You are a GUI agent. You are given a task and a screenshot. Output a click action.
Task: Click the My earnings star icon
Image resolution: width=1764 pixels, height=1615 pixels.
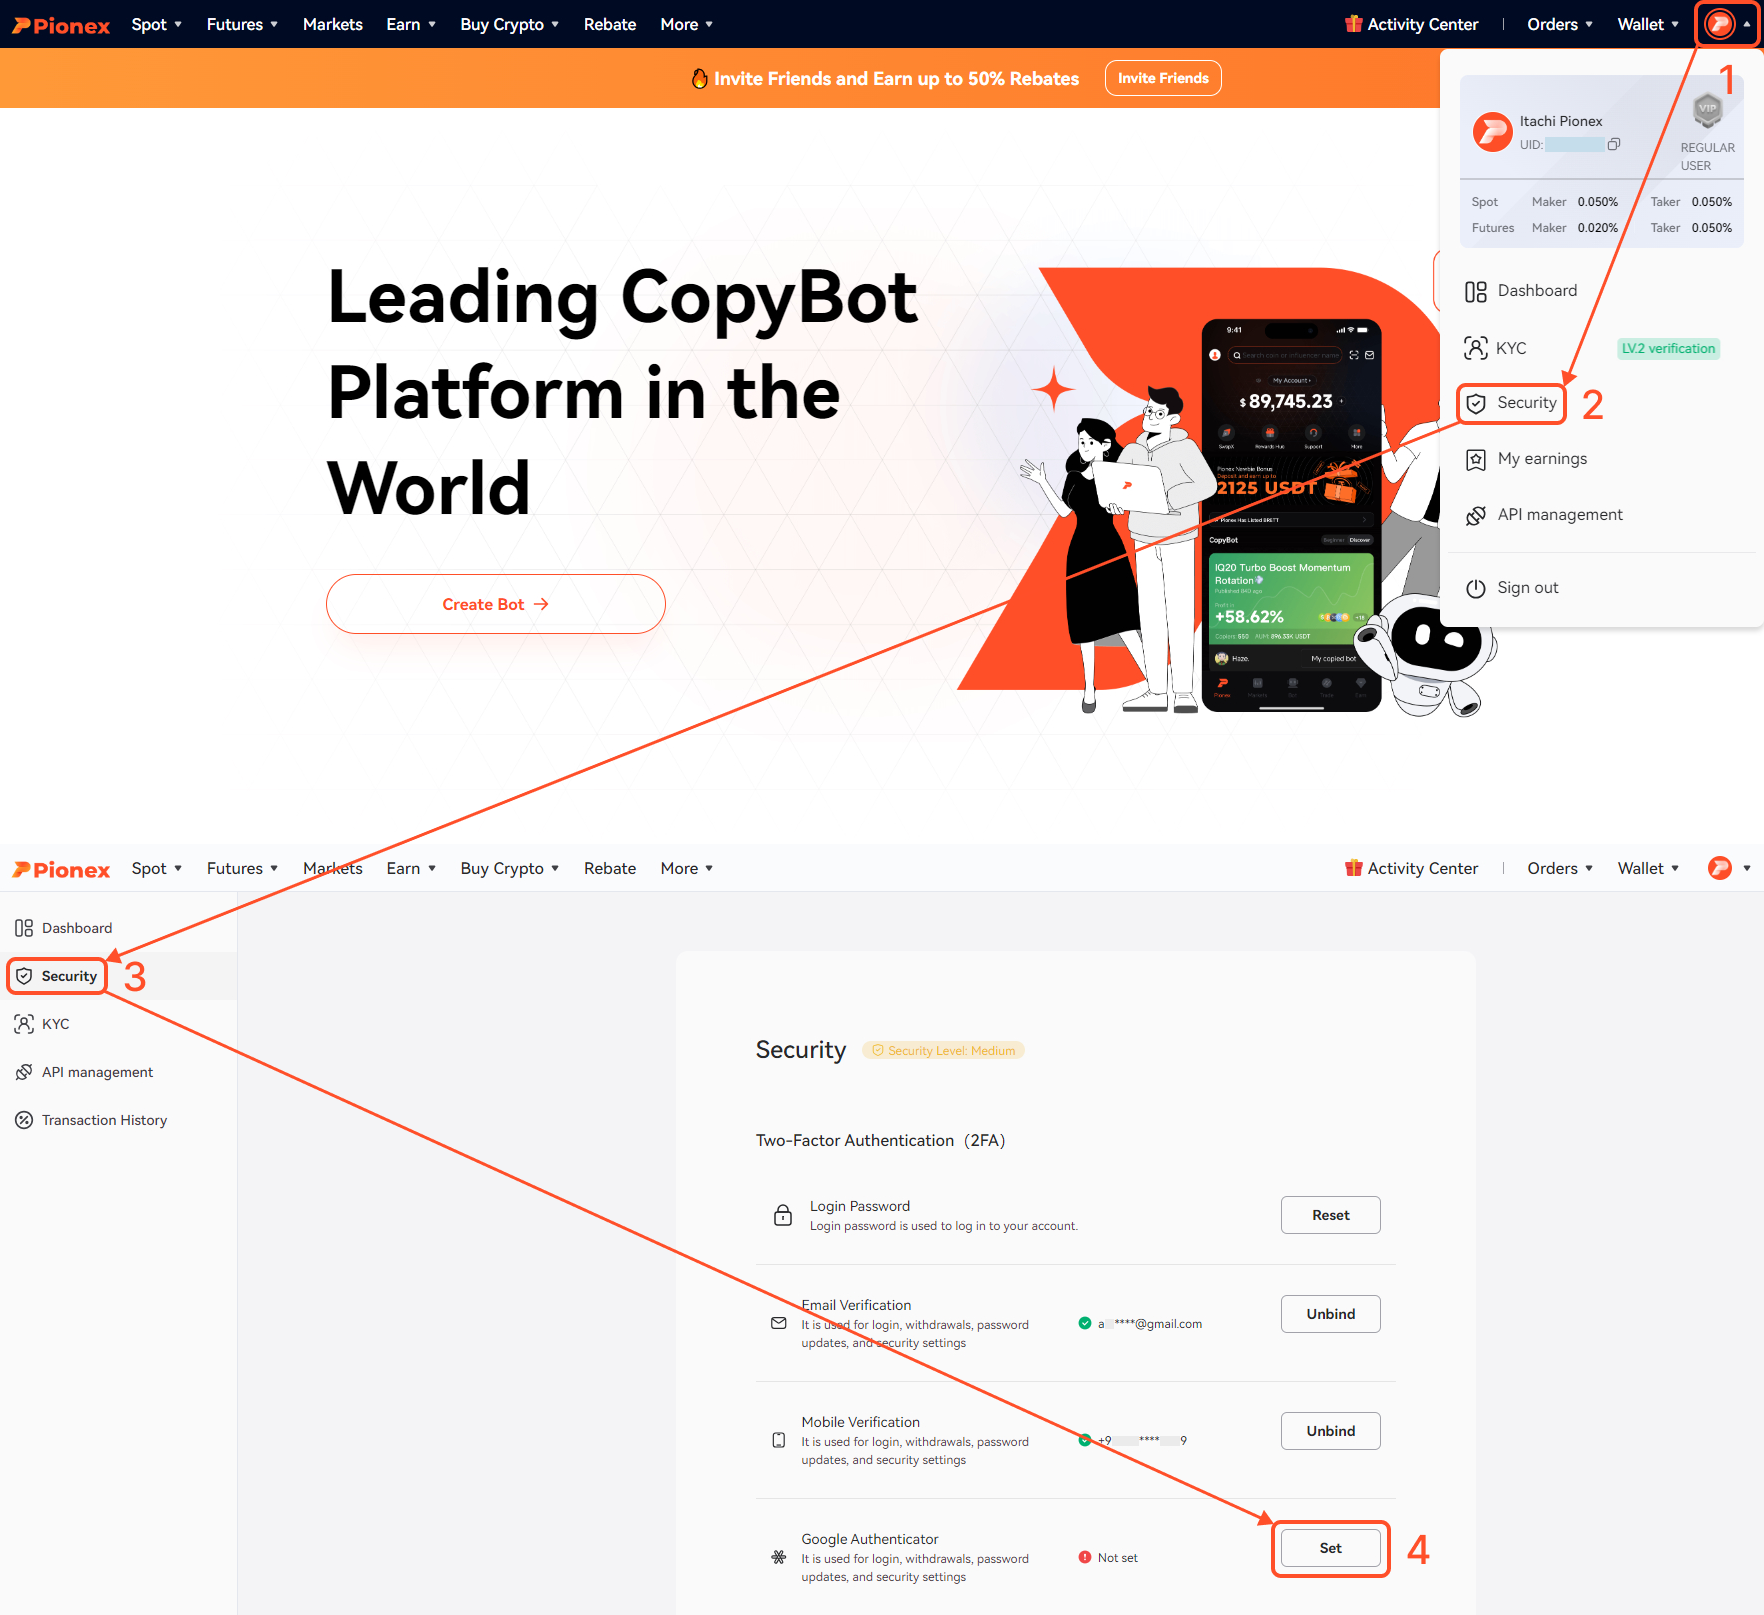1475,459
